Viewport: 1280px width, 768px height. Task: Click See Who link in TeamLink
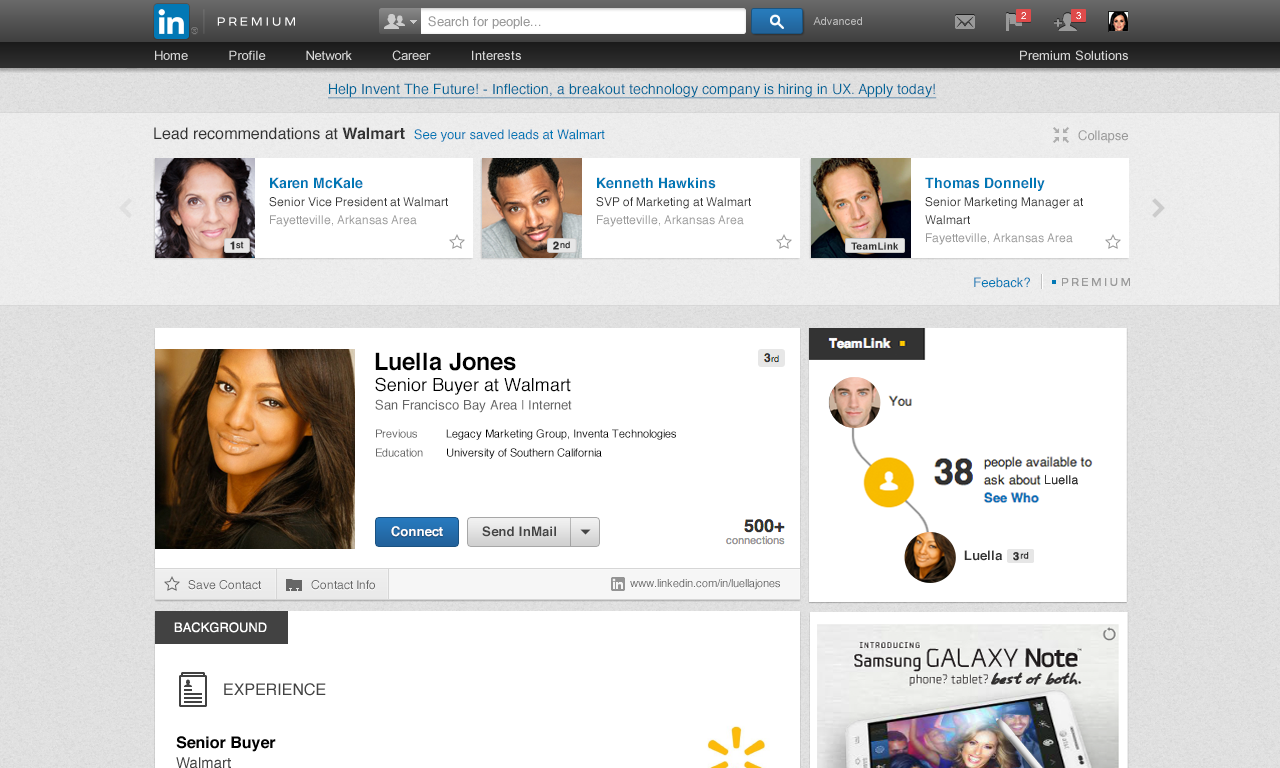click(x=1010, y=498)
